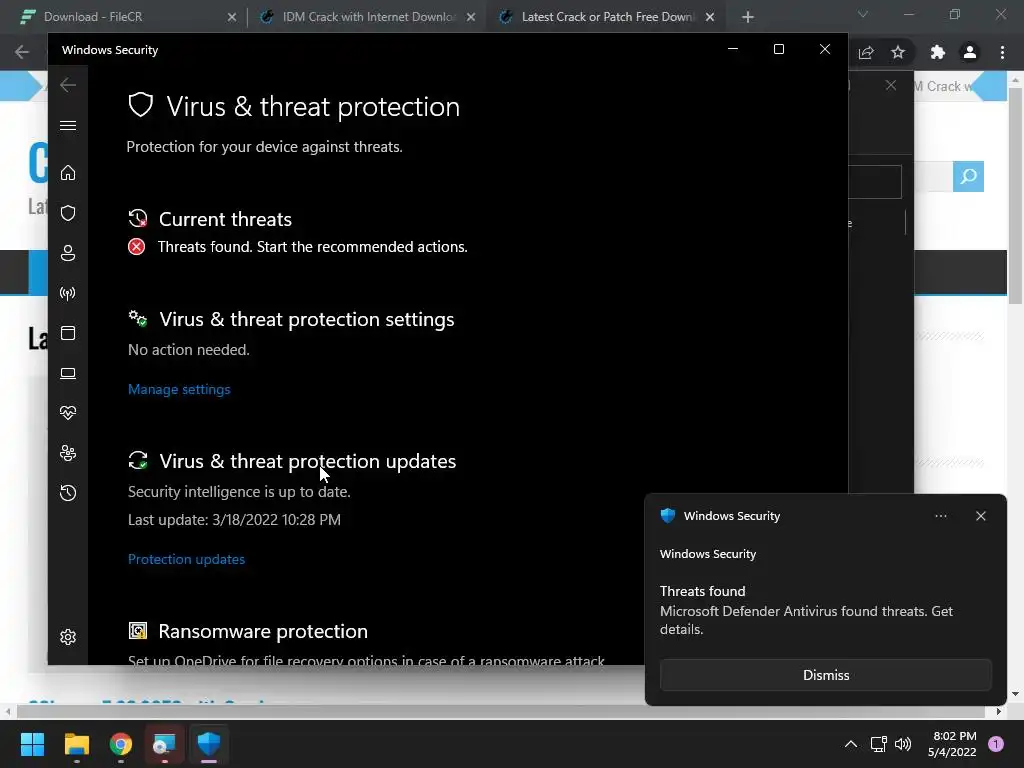Close the Windows Security toast notification
1024x768 pixels.
coord(980,516)
